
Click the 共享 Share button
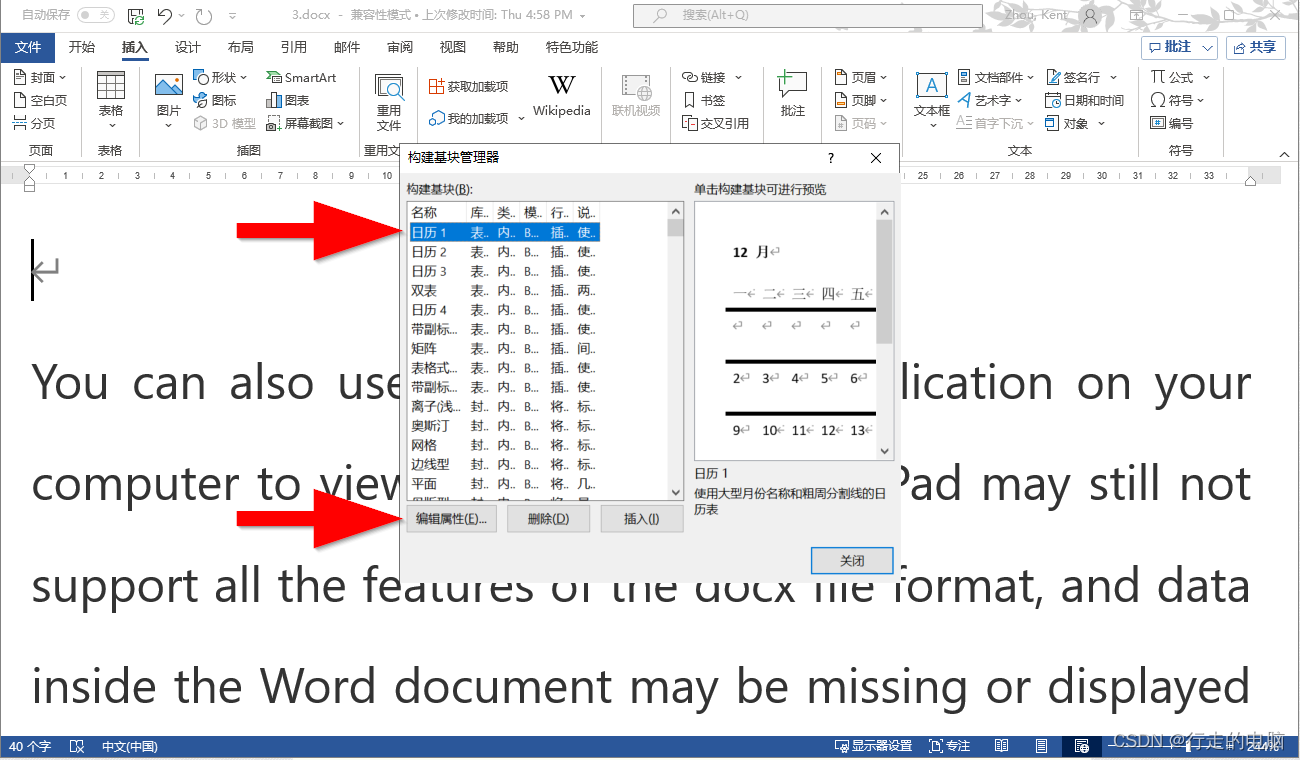point(1255,47)
